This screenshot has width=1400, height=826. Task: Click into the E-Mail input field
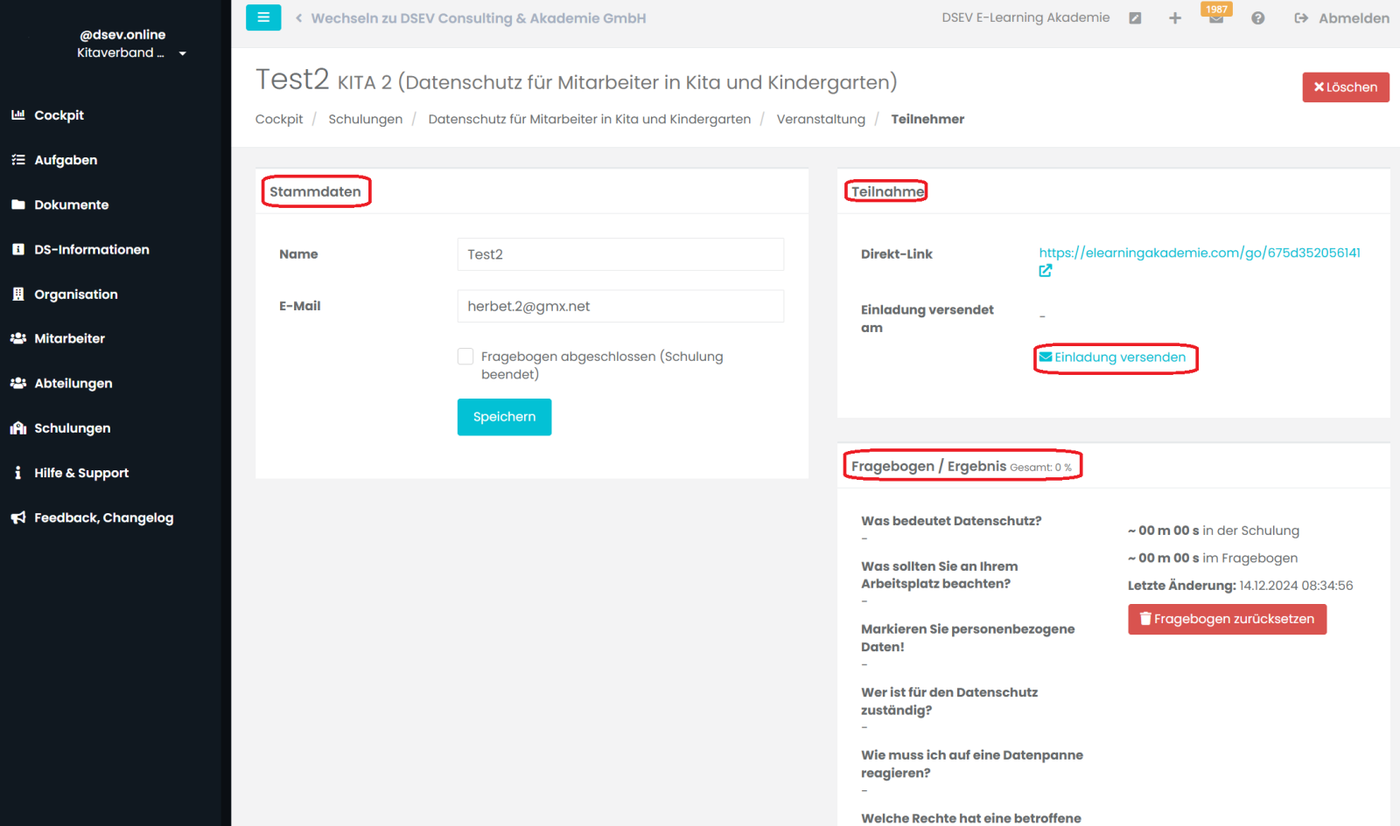click(x=620, y=306)
